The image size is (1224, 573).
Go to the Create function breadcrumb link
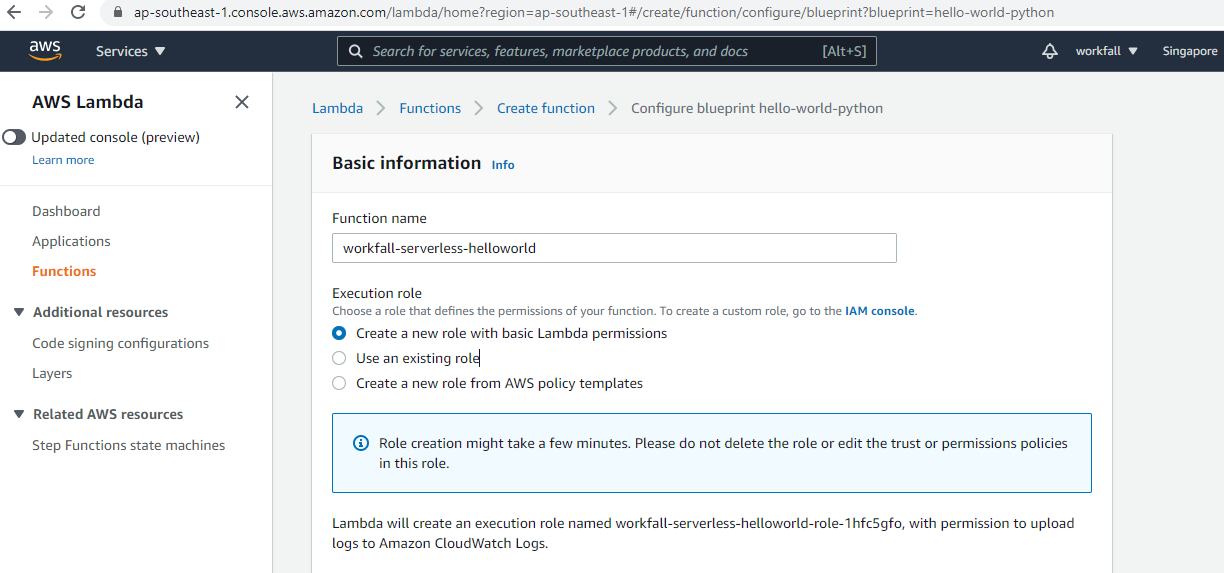(x=546, y=108)
